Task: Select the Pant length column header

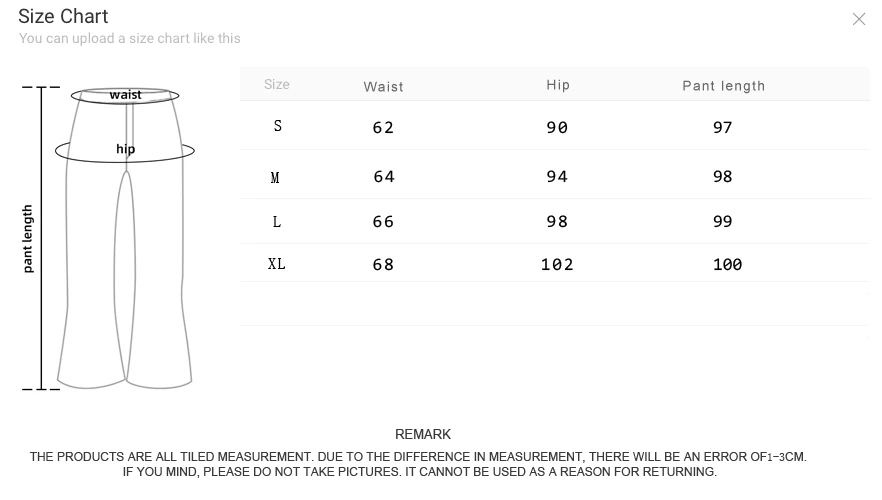Action: click(723, 86)
